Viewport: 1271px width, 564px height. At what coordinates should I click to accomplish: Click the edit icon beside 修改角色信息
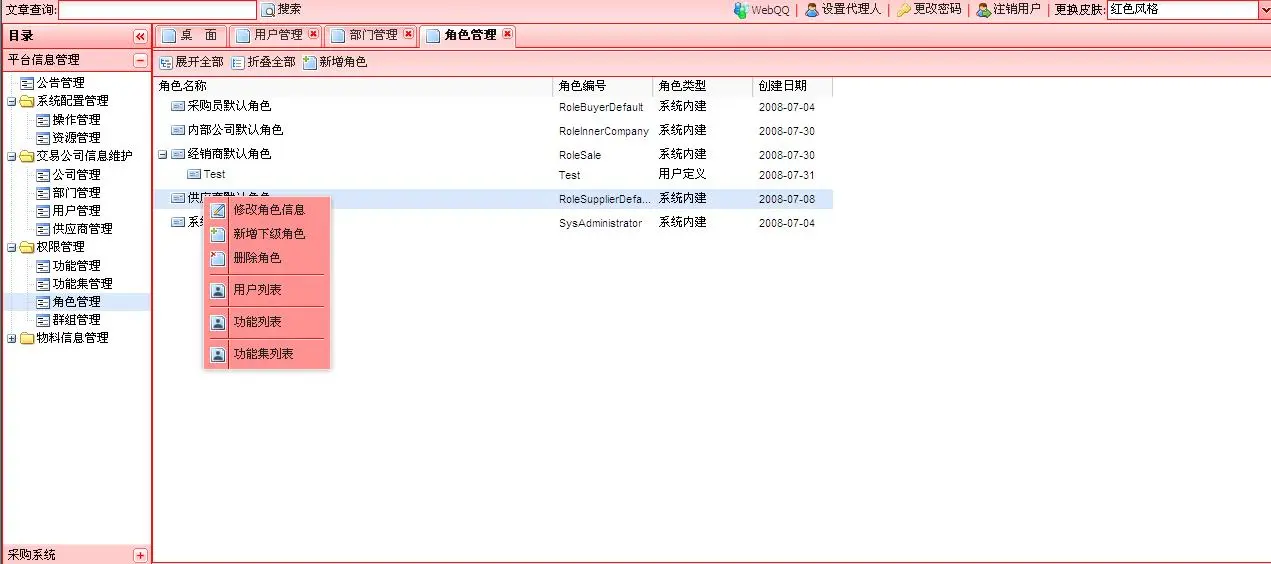click(218, 210)
